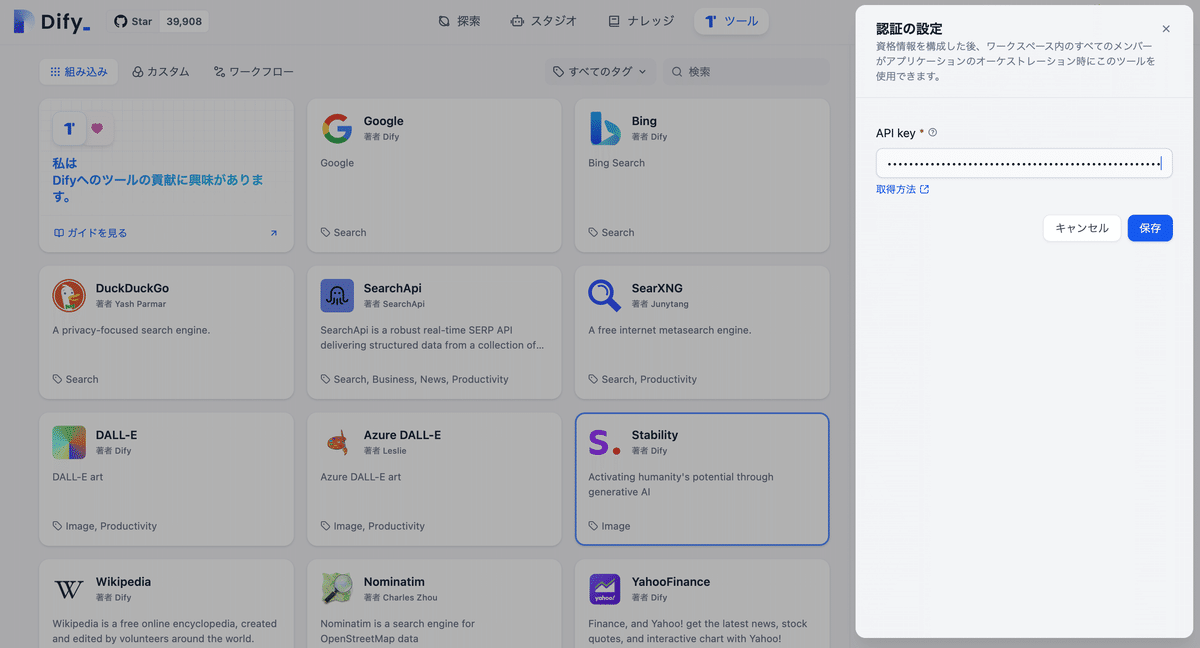Click '著者 Yash Parmar' author text
This screenshot has height=648, width=1200.
(131, 304)
